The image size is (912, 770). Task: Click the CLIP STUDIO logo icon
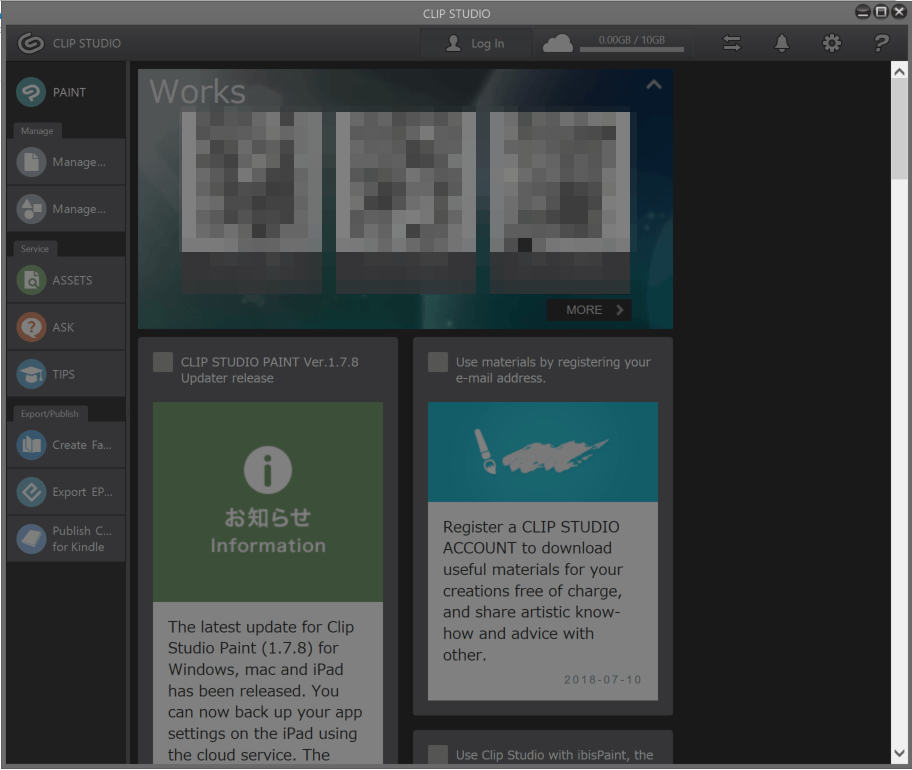tap(30, 43)
